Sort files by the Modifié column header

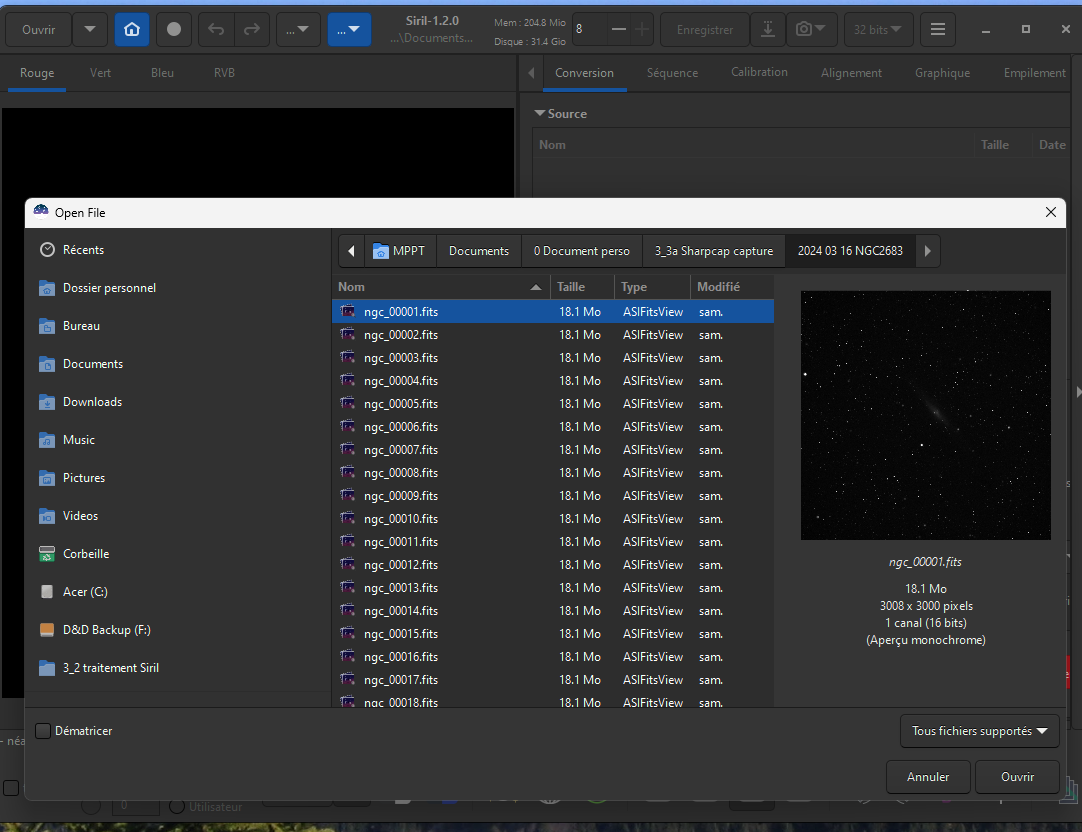click(x=731, y=287)
